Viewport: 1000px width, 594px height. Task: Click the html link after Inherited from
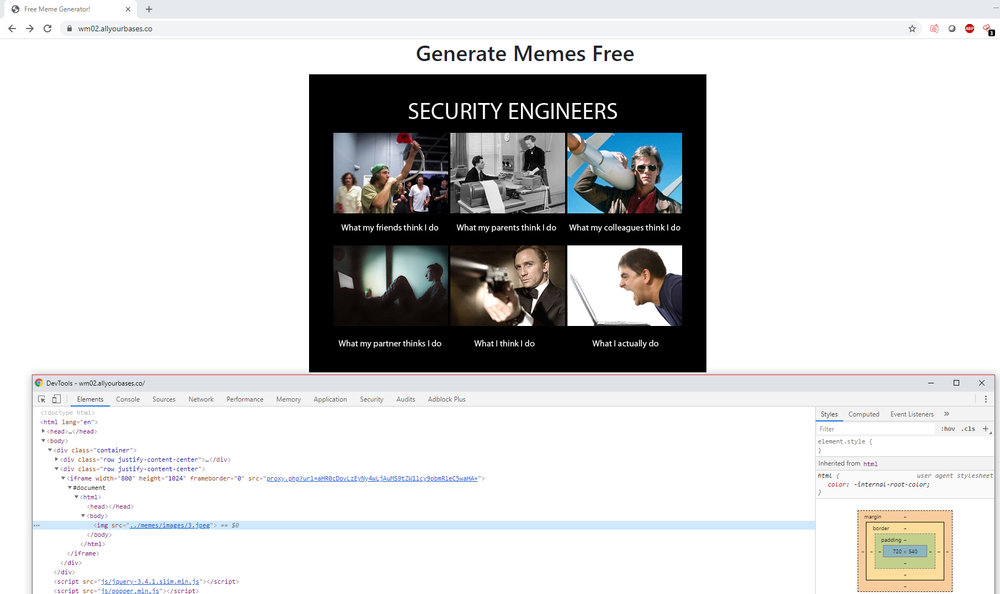tap(871, 464)
